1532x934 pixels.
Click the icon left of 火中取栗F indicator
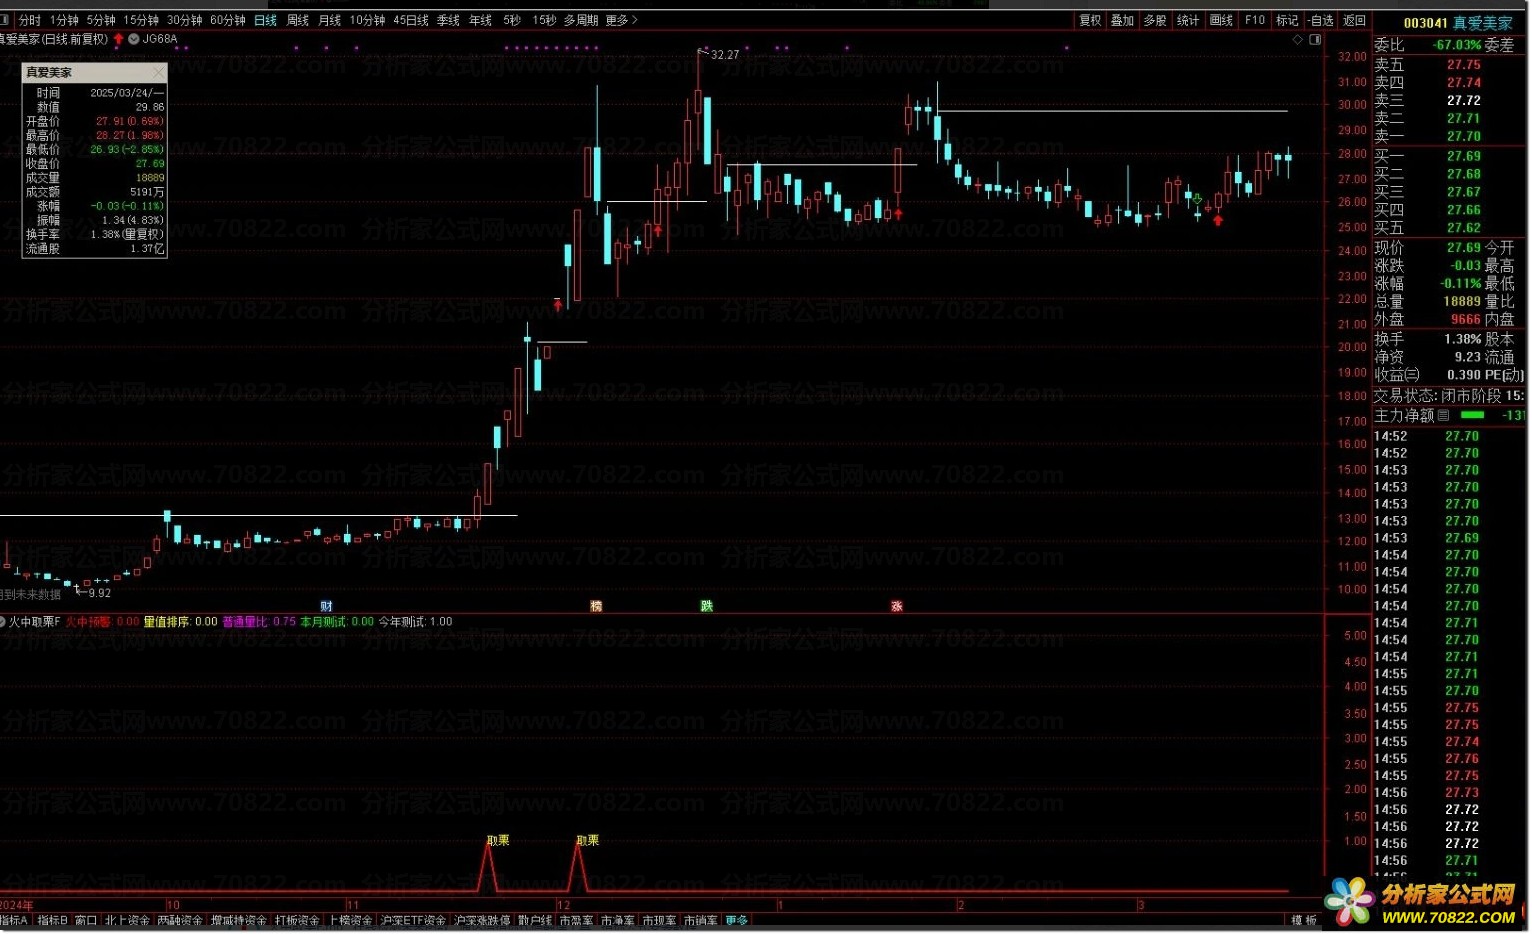[x=3, y=622]
